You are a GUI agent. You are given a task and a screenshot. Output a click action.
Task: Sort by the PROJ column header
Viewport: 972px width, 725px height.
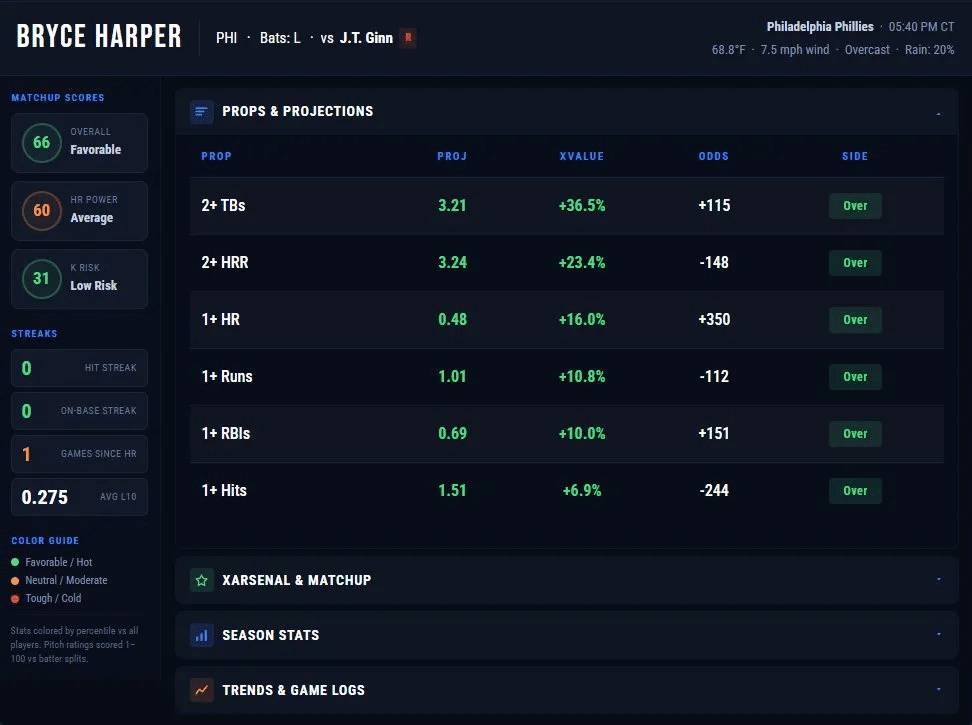coord(452,156)
